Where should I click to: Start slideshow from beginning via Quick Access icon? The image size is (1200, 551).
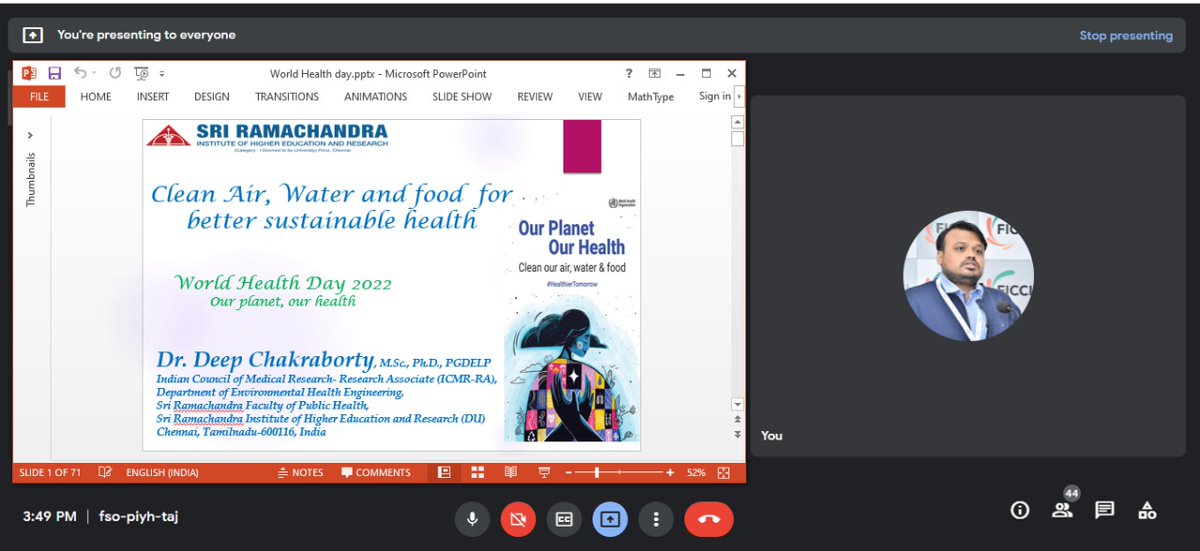(142, 73)
